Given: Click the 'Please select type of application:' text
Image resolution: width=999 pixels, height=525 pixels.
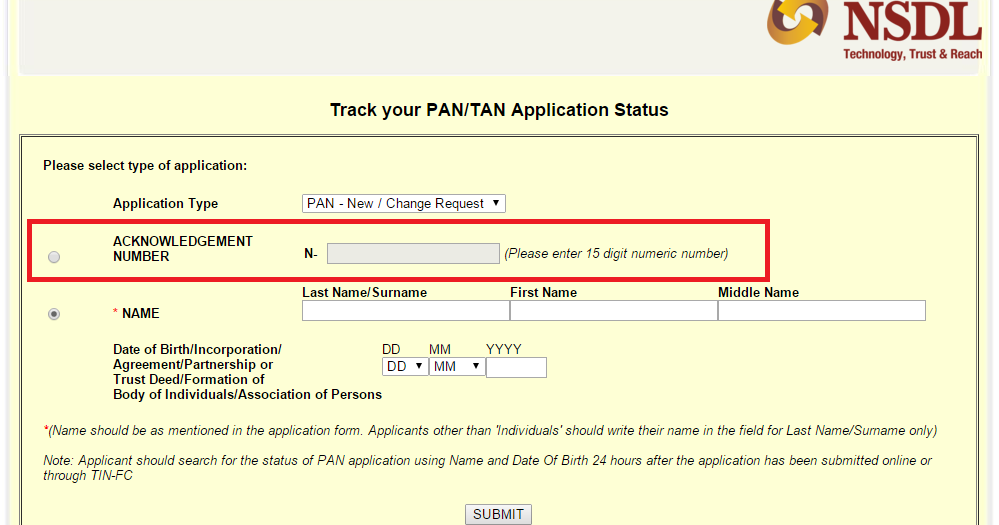Looking at the screenshot, I should [145, 166].
